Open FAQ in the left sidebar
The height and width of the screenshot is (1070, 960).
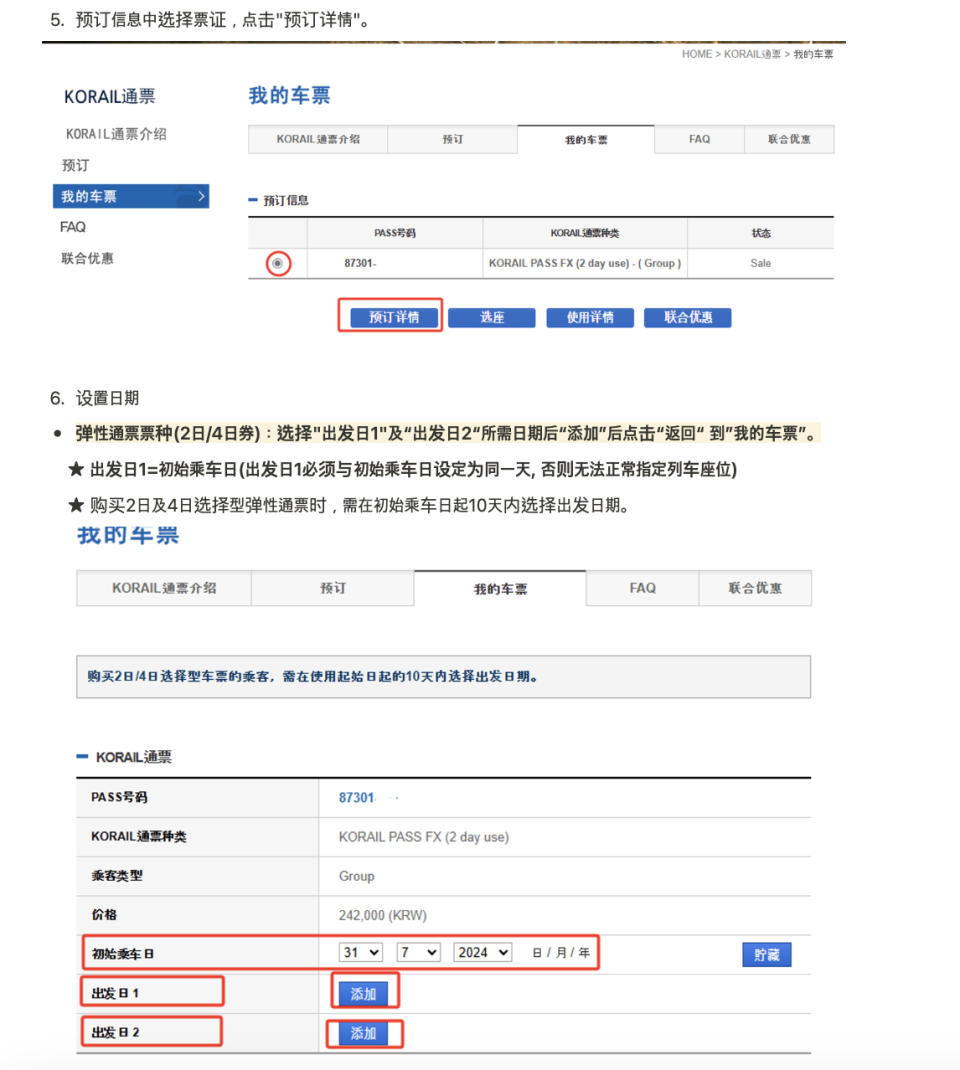pos(73,227)
